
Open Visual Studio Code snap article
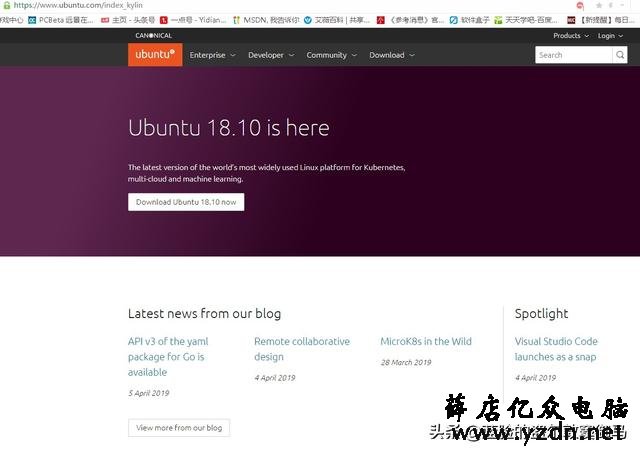(556, 349)
